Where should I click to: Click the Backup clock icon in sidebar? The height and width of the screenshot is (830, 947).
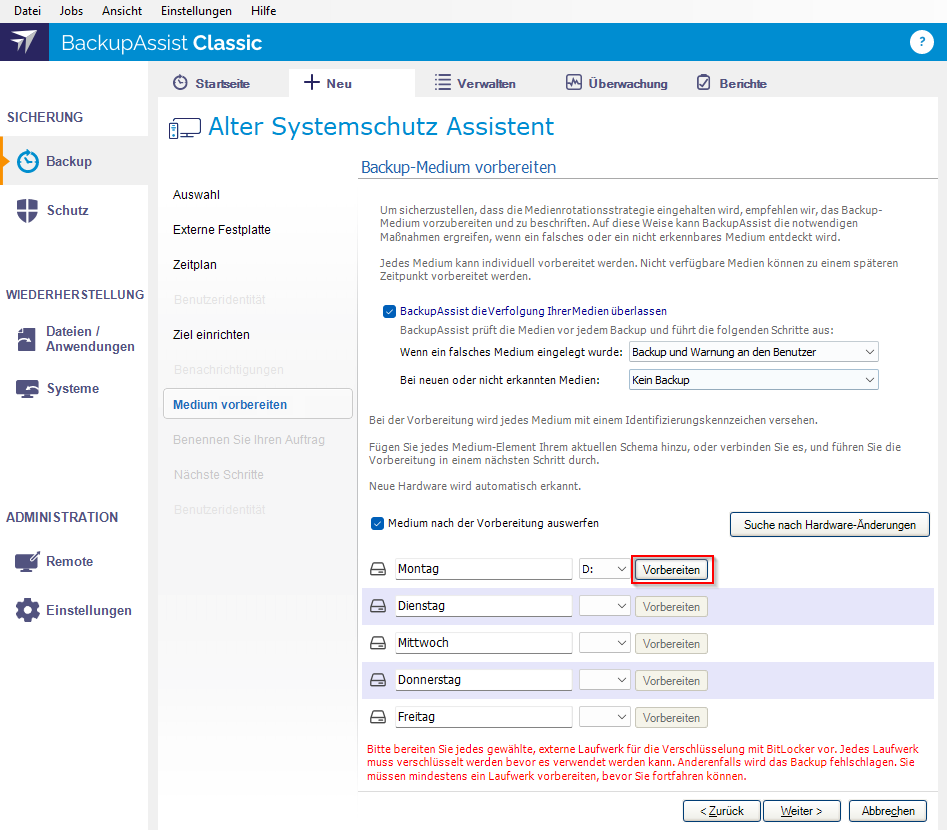pyautogui.click(x=28, y=161)
